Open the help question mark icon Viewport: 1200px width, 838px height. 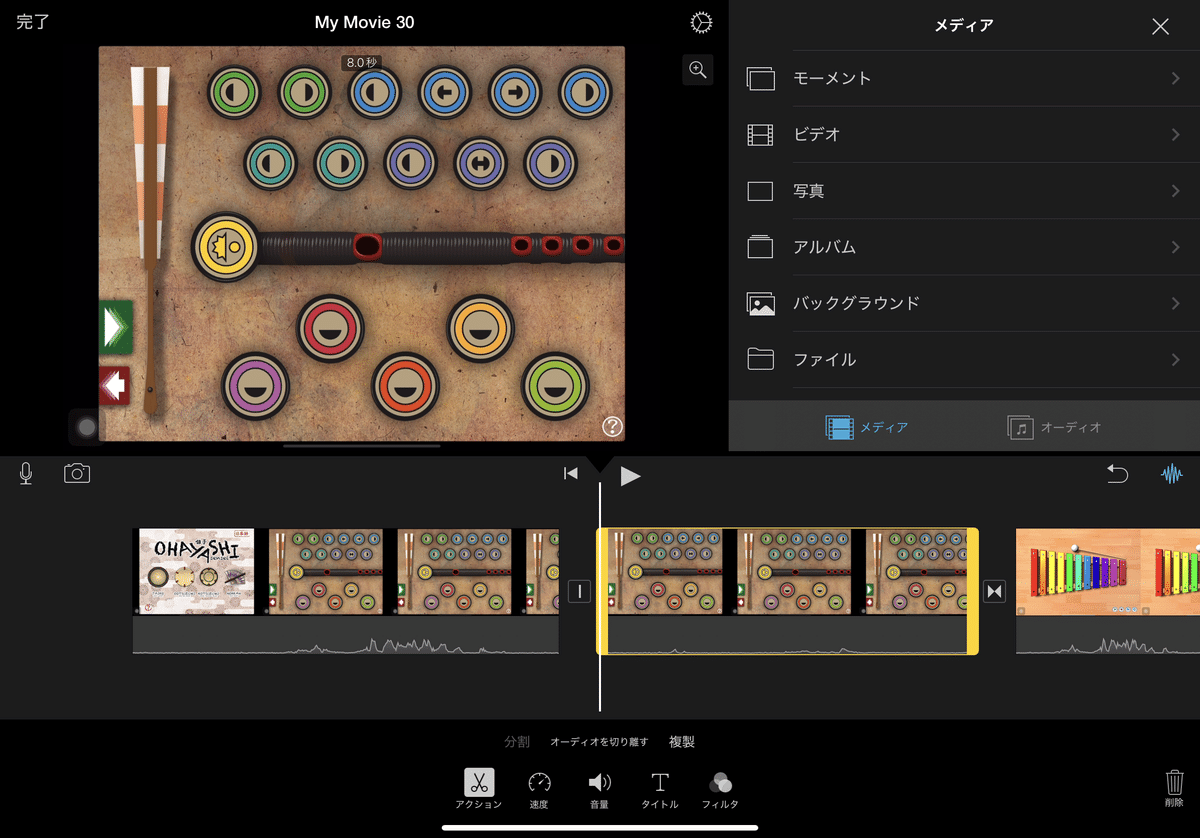pos(612,427)
